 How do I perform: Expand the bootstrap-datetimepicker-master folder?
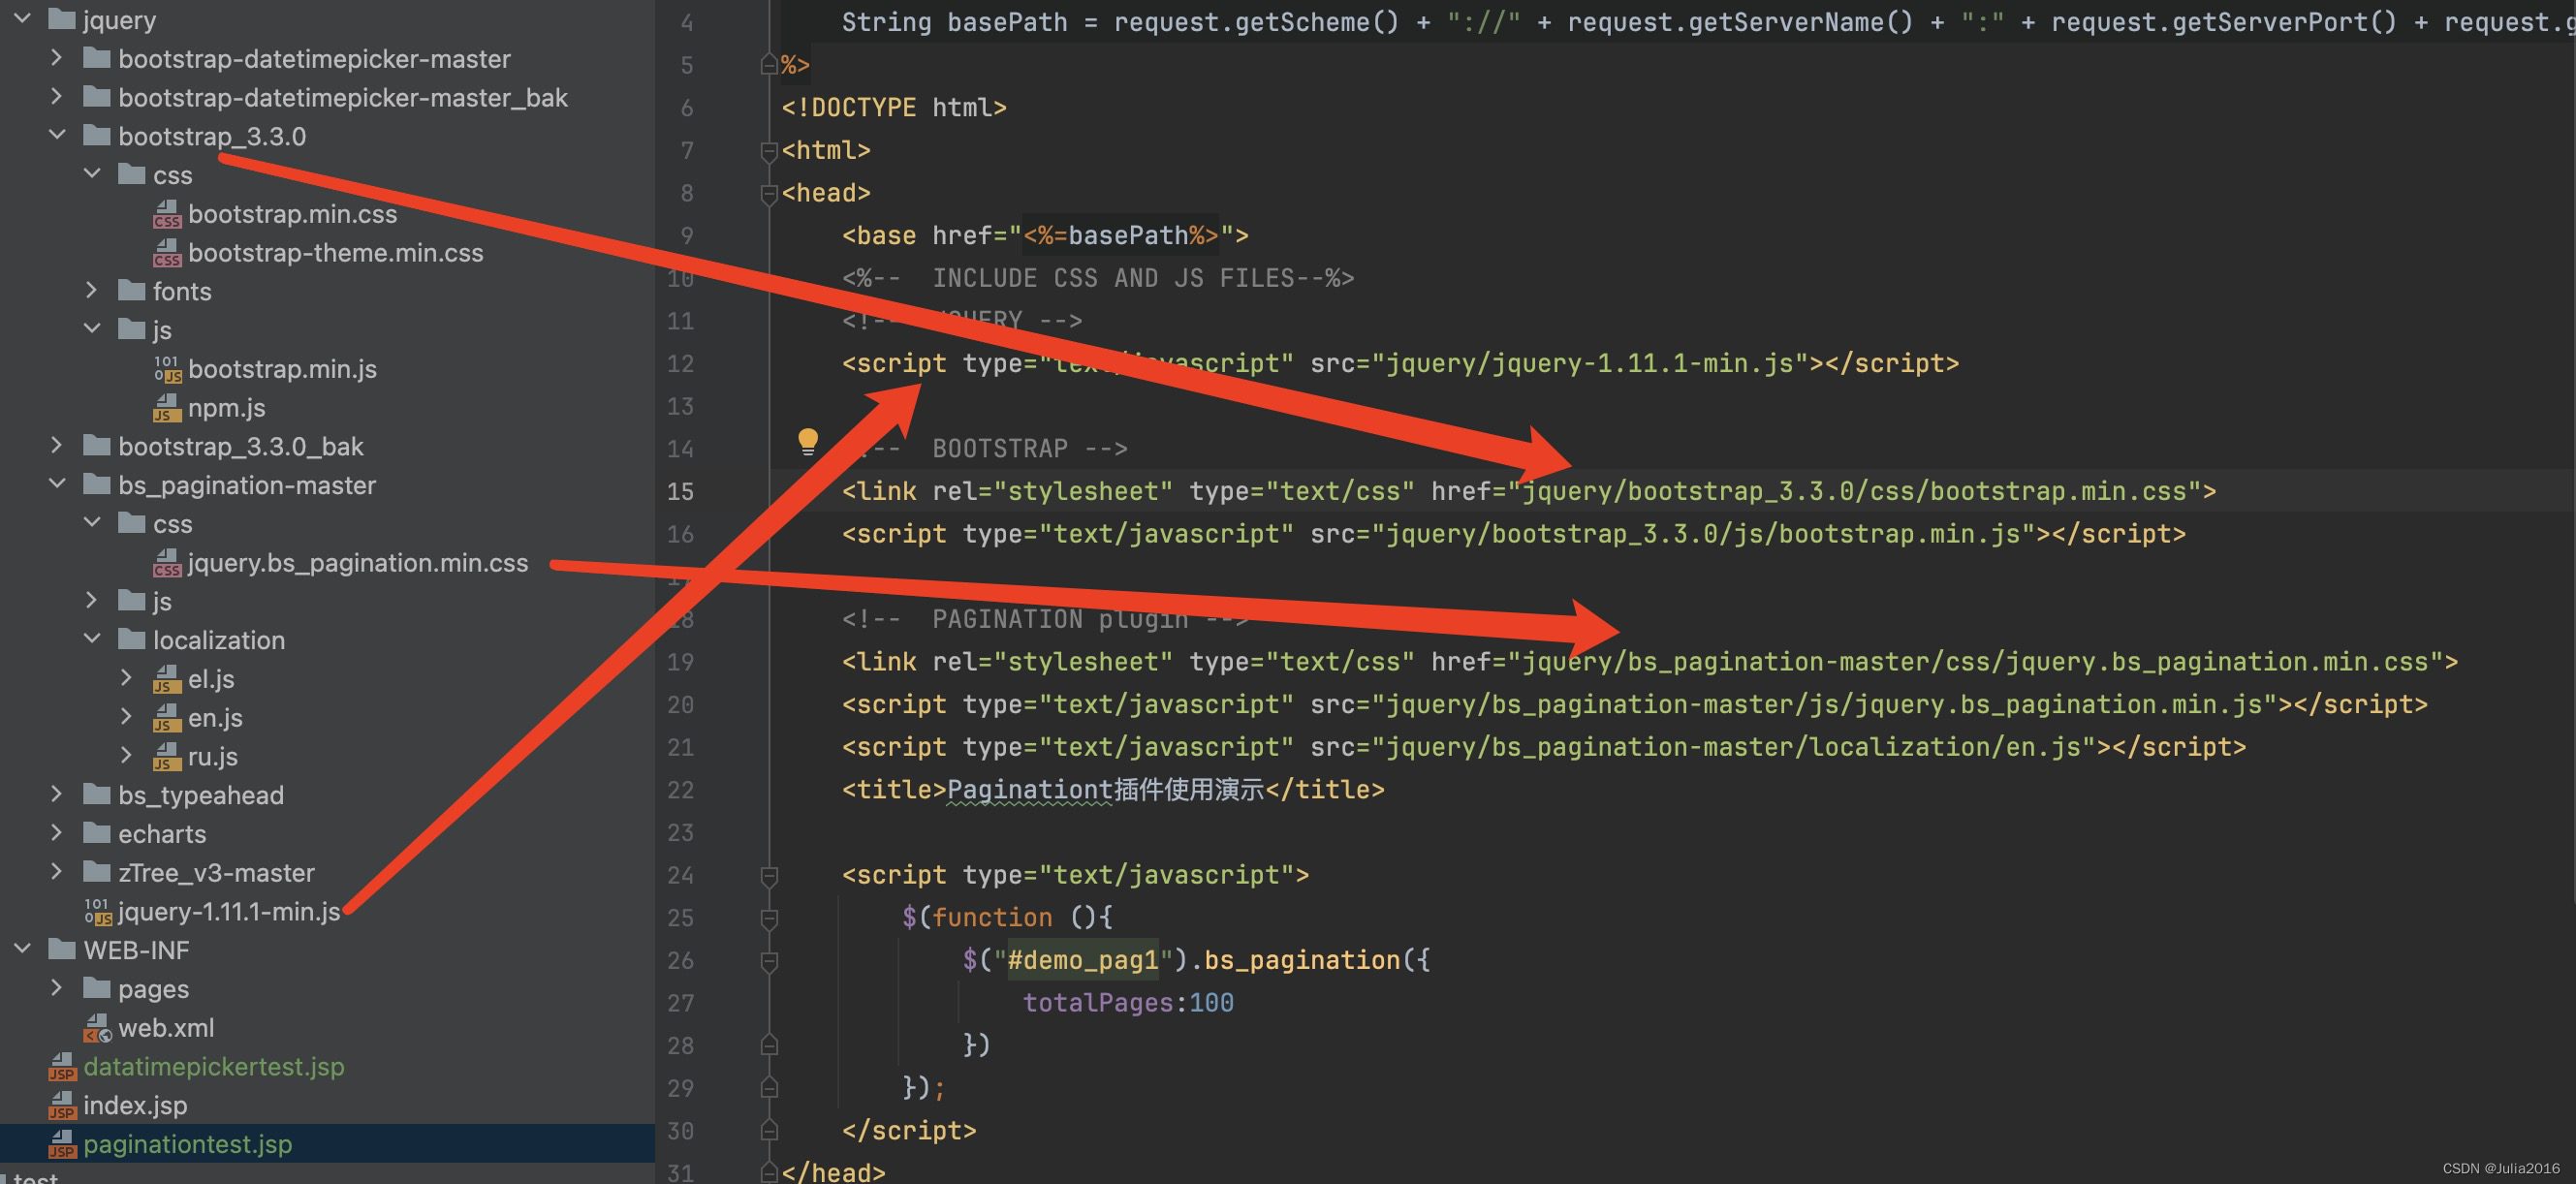[57, 58]
